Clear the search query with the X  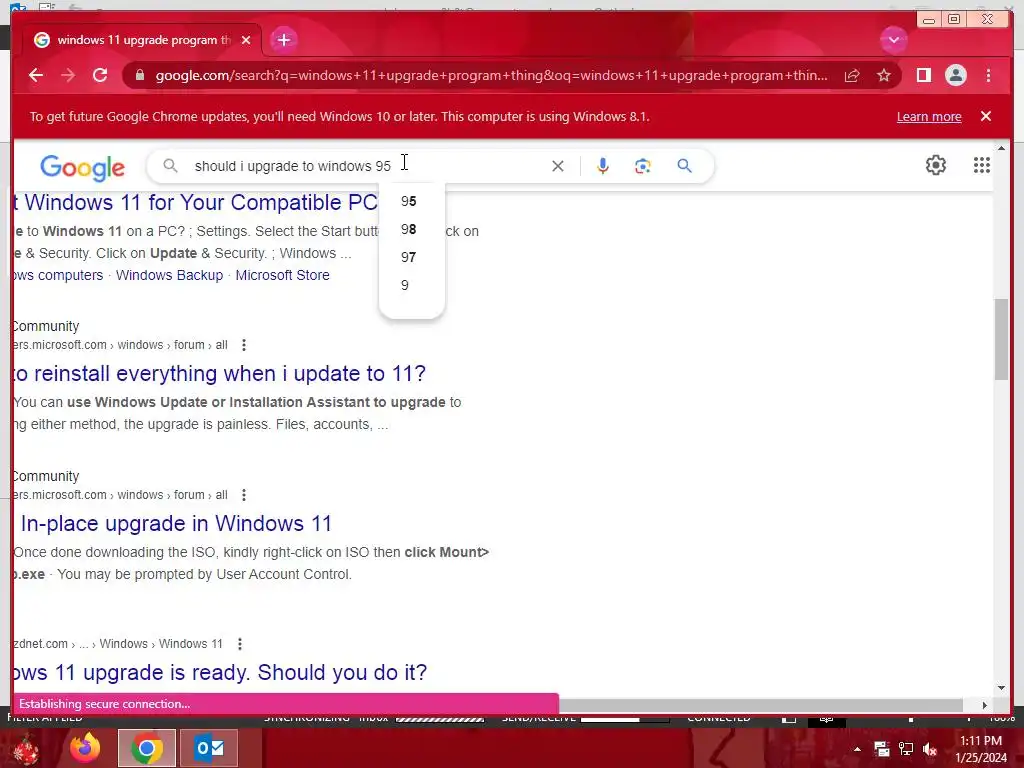(x=558, y=166)
